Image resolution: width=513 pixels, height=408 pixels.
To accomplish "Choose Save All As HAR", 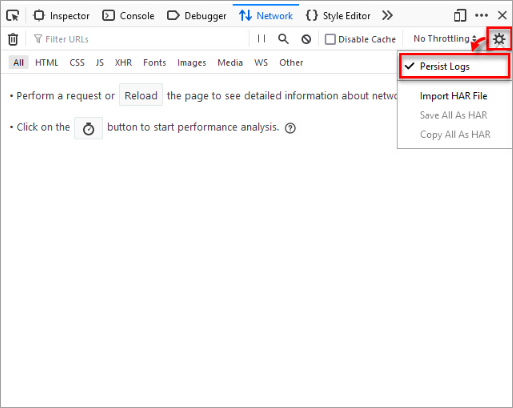I will [453, 115].
